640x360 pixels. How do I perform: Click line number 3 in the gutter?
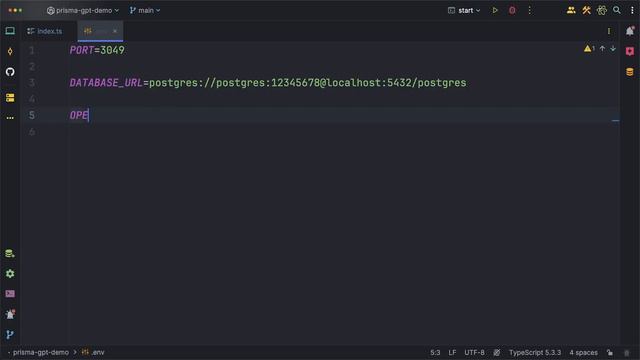32,83
